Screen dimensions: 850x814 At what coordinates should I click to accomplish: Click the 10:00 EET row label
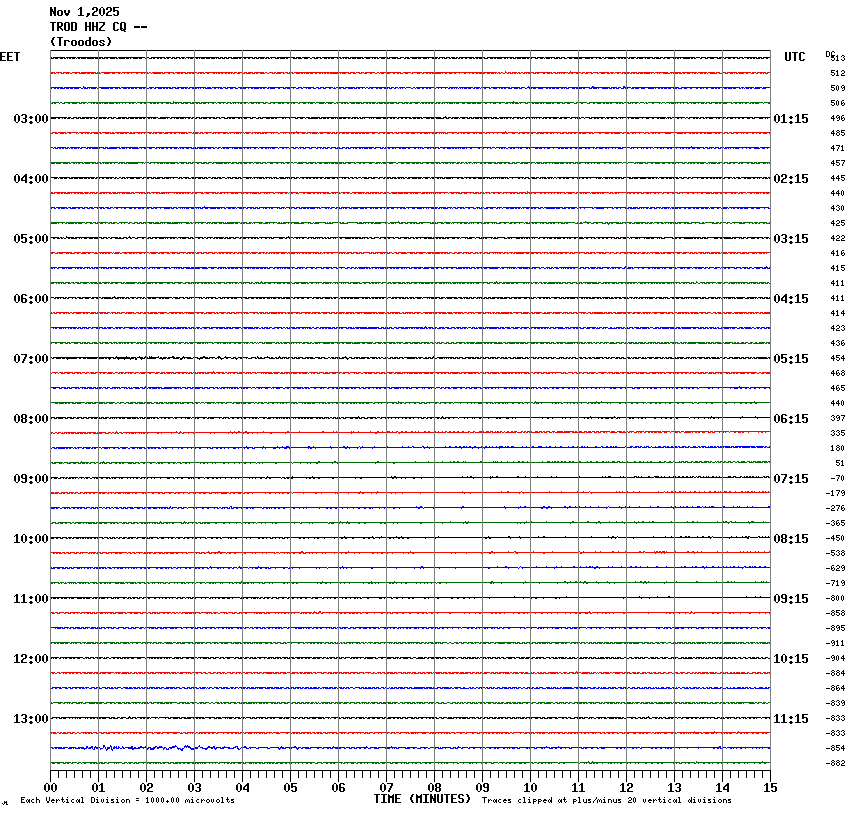[30, 539]
